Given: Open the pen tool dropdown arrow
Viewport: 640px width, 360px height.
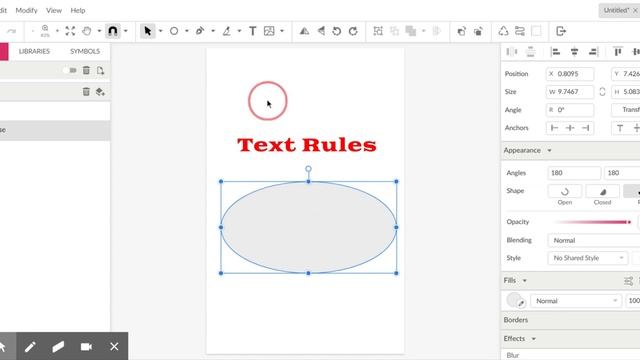Looking at the screenshot, I should click(213, 31).
